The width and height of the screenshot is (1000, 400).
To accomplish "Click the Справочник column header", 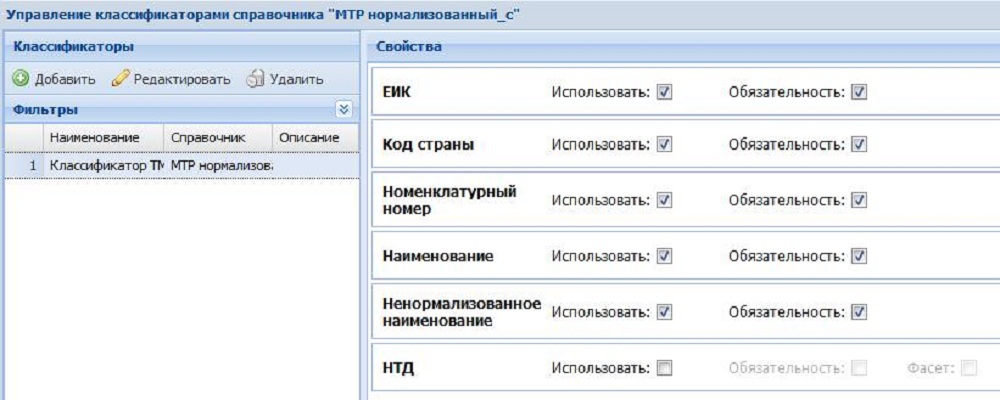I will (x=205, y=137).
